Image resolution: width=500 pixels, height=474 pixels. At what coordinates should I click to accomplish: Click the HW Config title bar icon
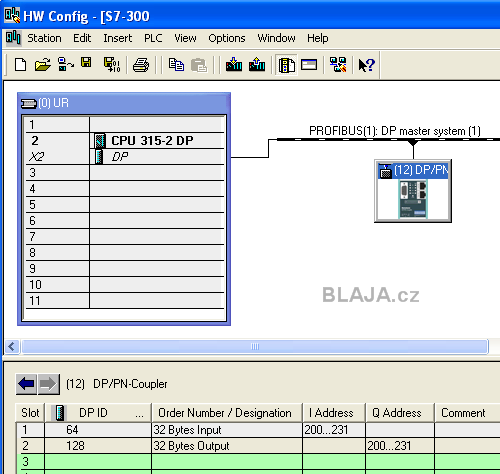click(12, 16)
